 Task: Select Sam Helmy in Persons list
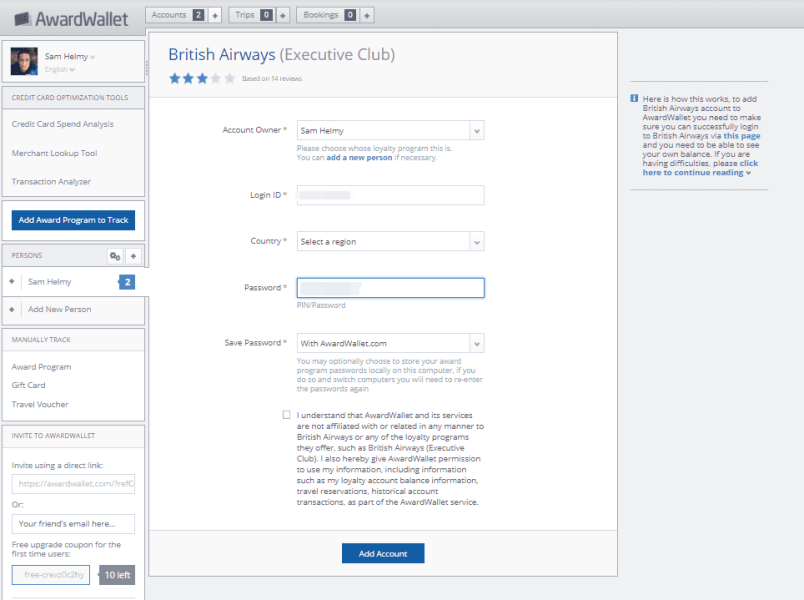50,282
